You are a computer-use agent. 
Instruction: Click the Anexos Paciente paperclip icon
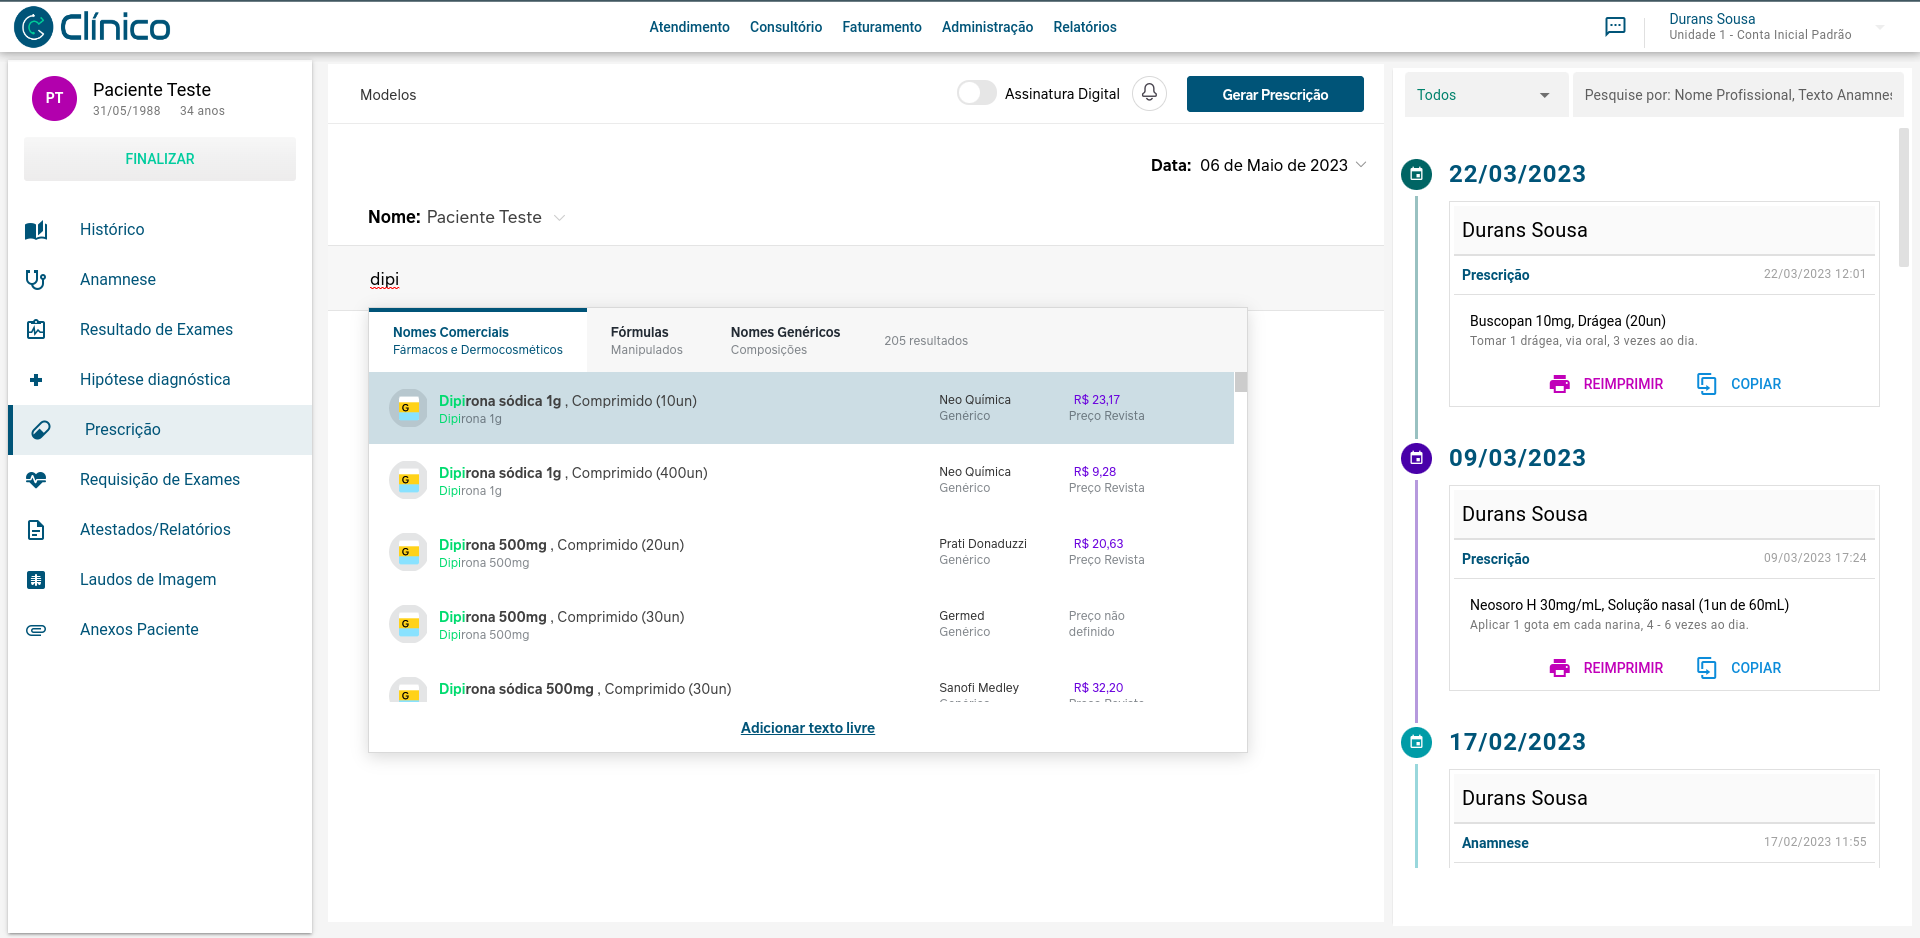36,630
